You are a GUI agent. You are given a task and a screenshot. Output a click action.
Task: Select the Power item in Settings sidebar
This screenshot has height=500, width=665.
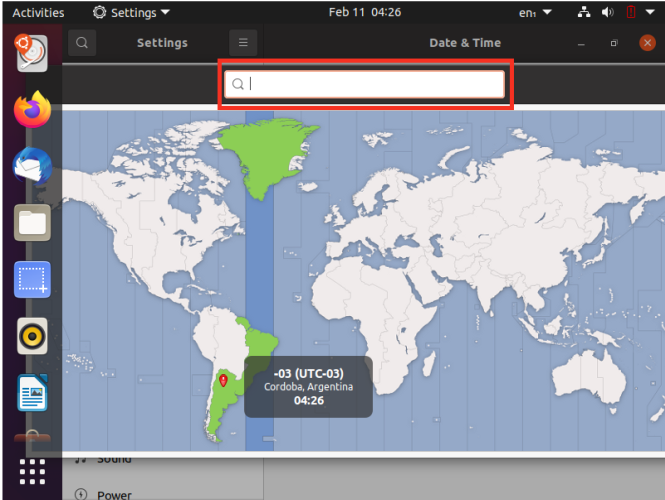click(x=163, y=494)
